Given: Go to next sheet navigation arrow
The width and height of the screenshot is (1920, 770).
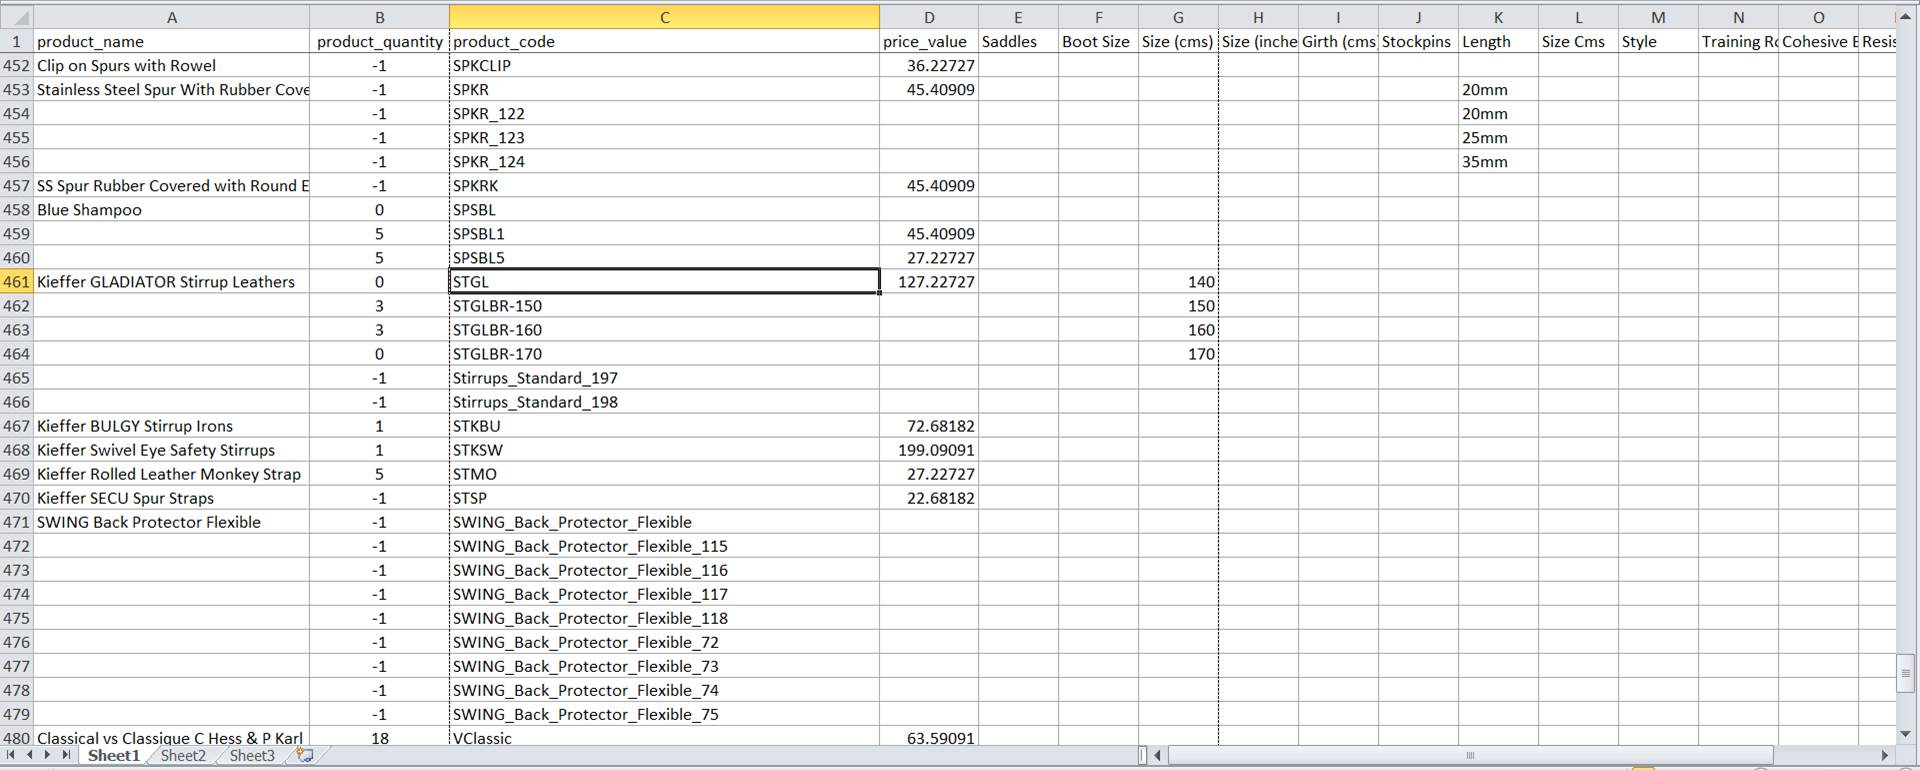Looking at the screenshot, I should coord(47,756).
